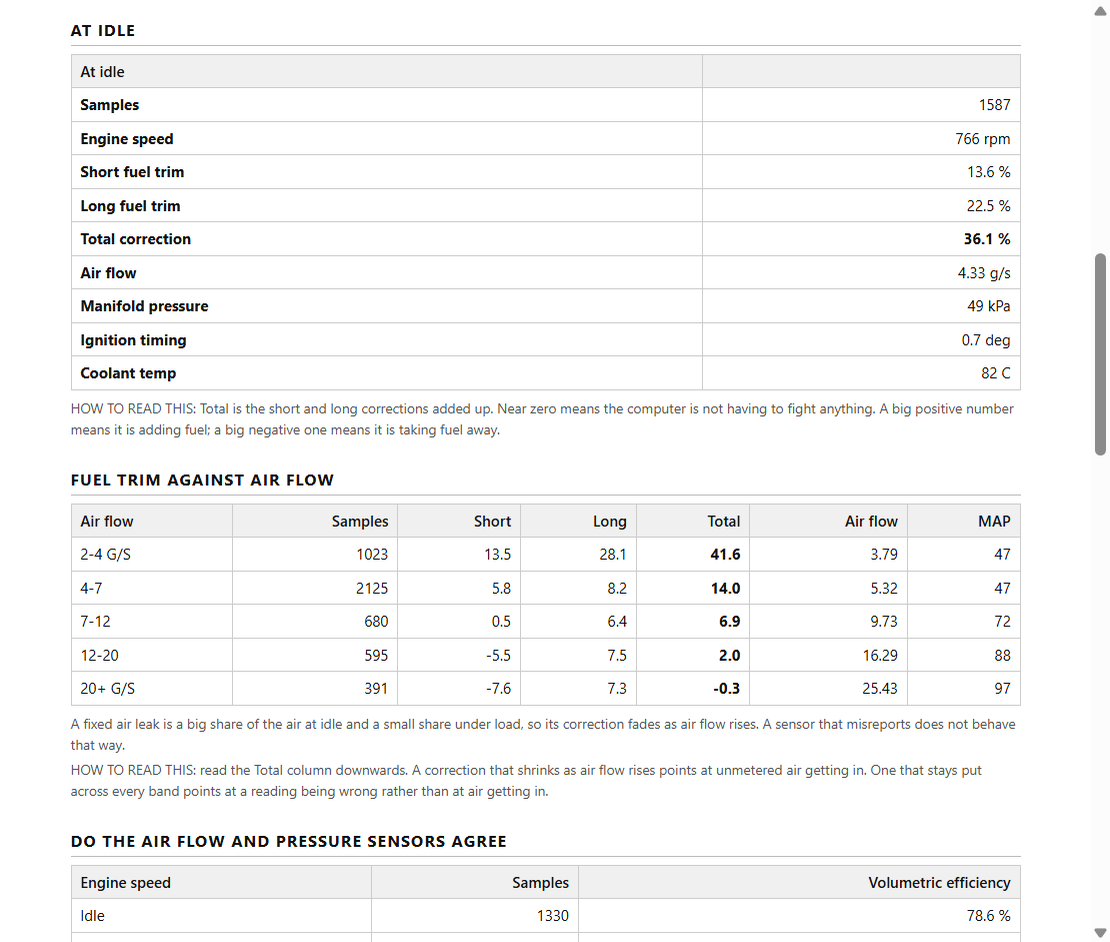The height and width of the screenshot is (942, 1110).
Task: Click the MAP column header
Action: click(x=994, y=522)
